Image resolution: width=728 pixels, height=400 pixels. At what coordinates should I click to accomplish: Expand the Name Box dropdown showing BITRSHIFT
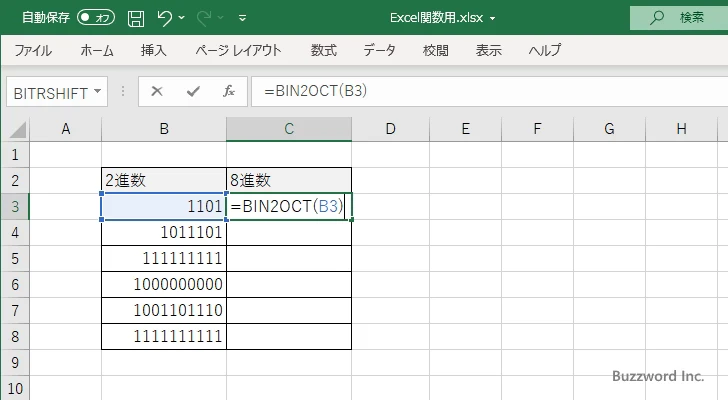pyautogui.click(x=98, y=91)
